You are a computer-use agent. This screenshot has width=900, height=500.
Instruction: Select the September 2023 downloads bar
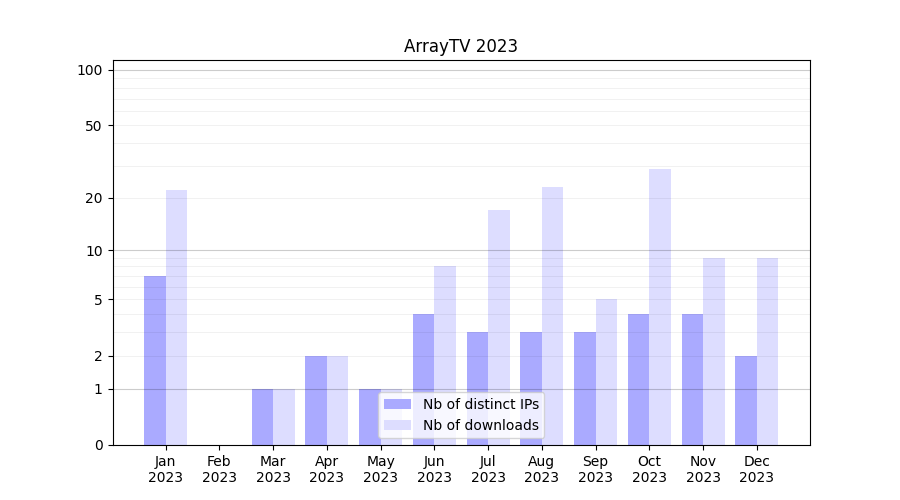606,372
